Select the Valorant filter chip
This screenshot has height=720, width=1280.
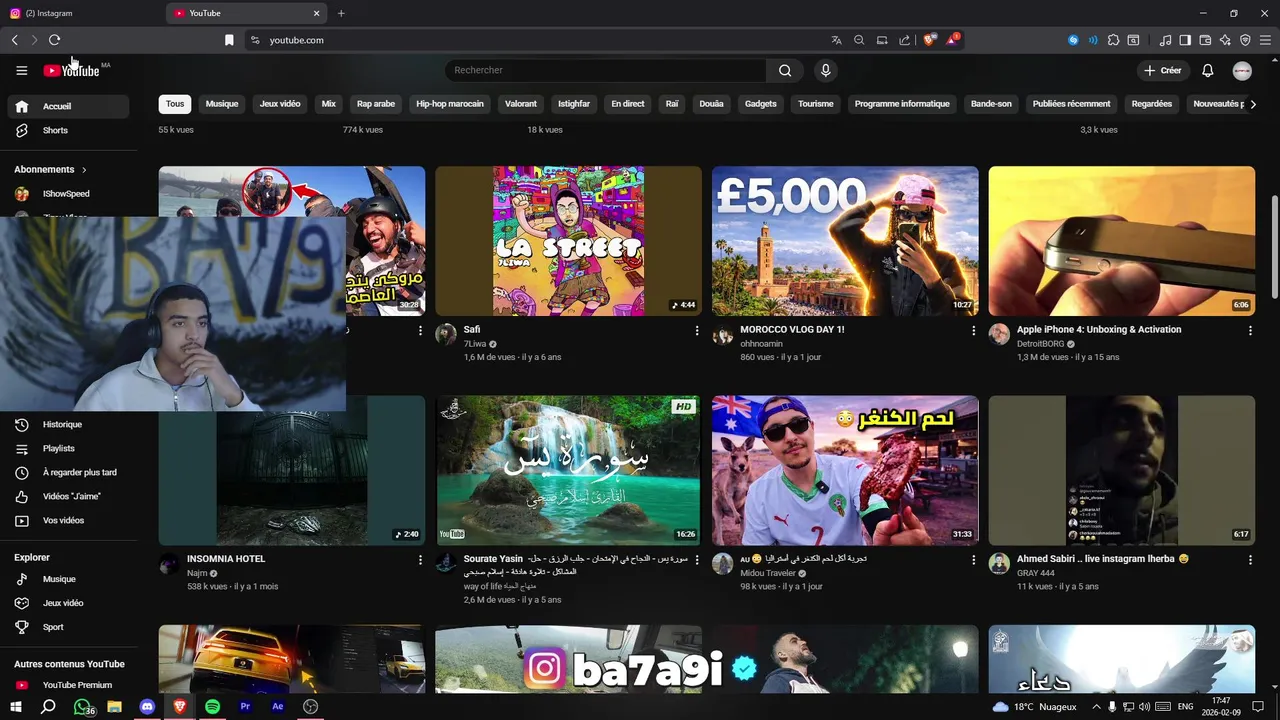521,104
